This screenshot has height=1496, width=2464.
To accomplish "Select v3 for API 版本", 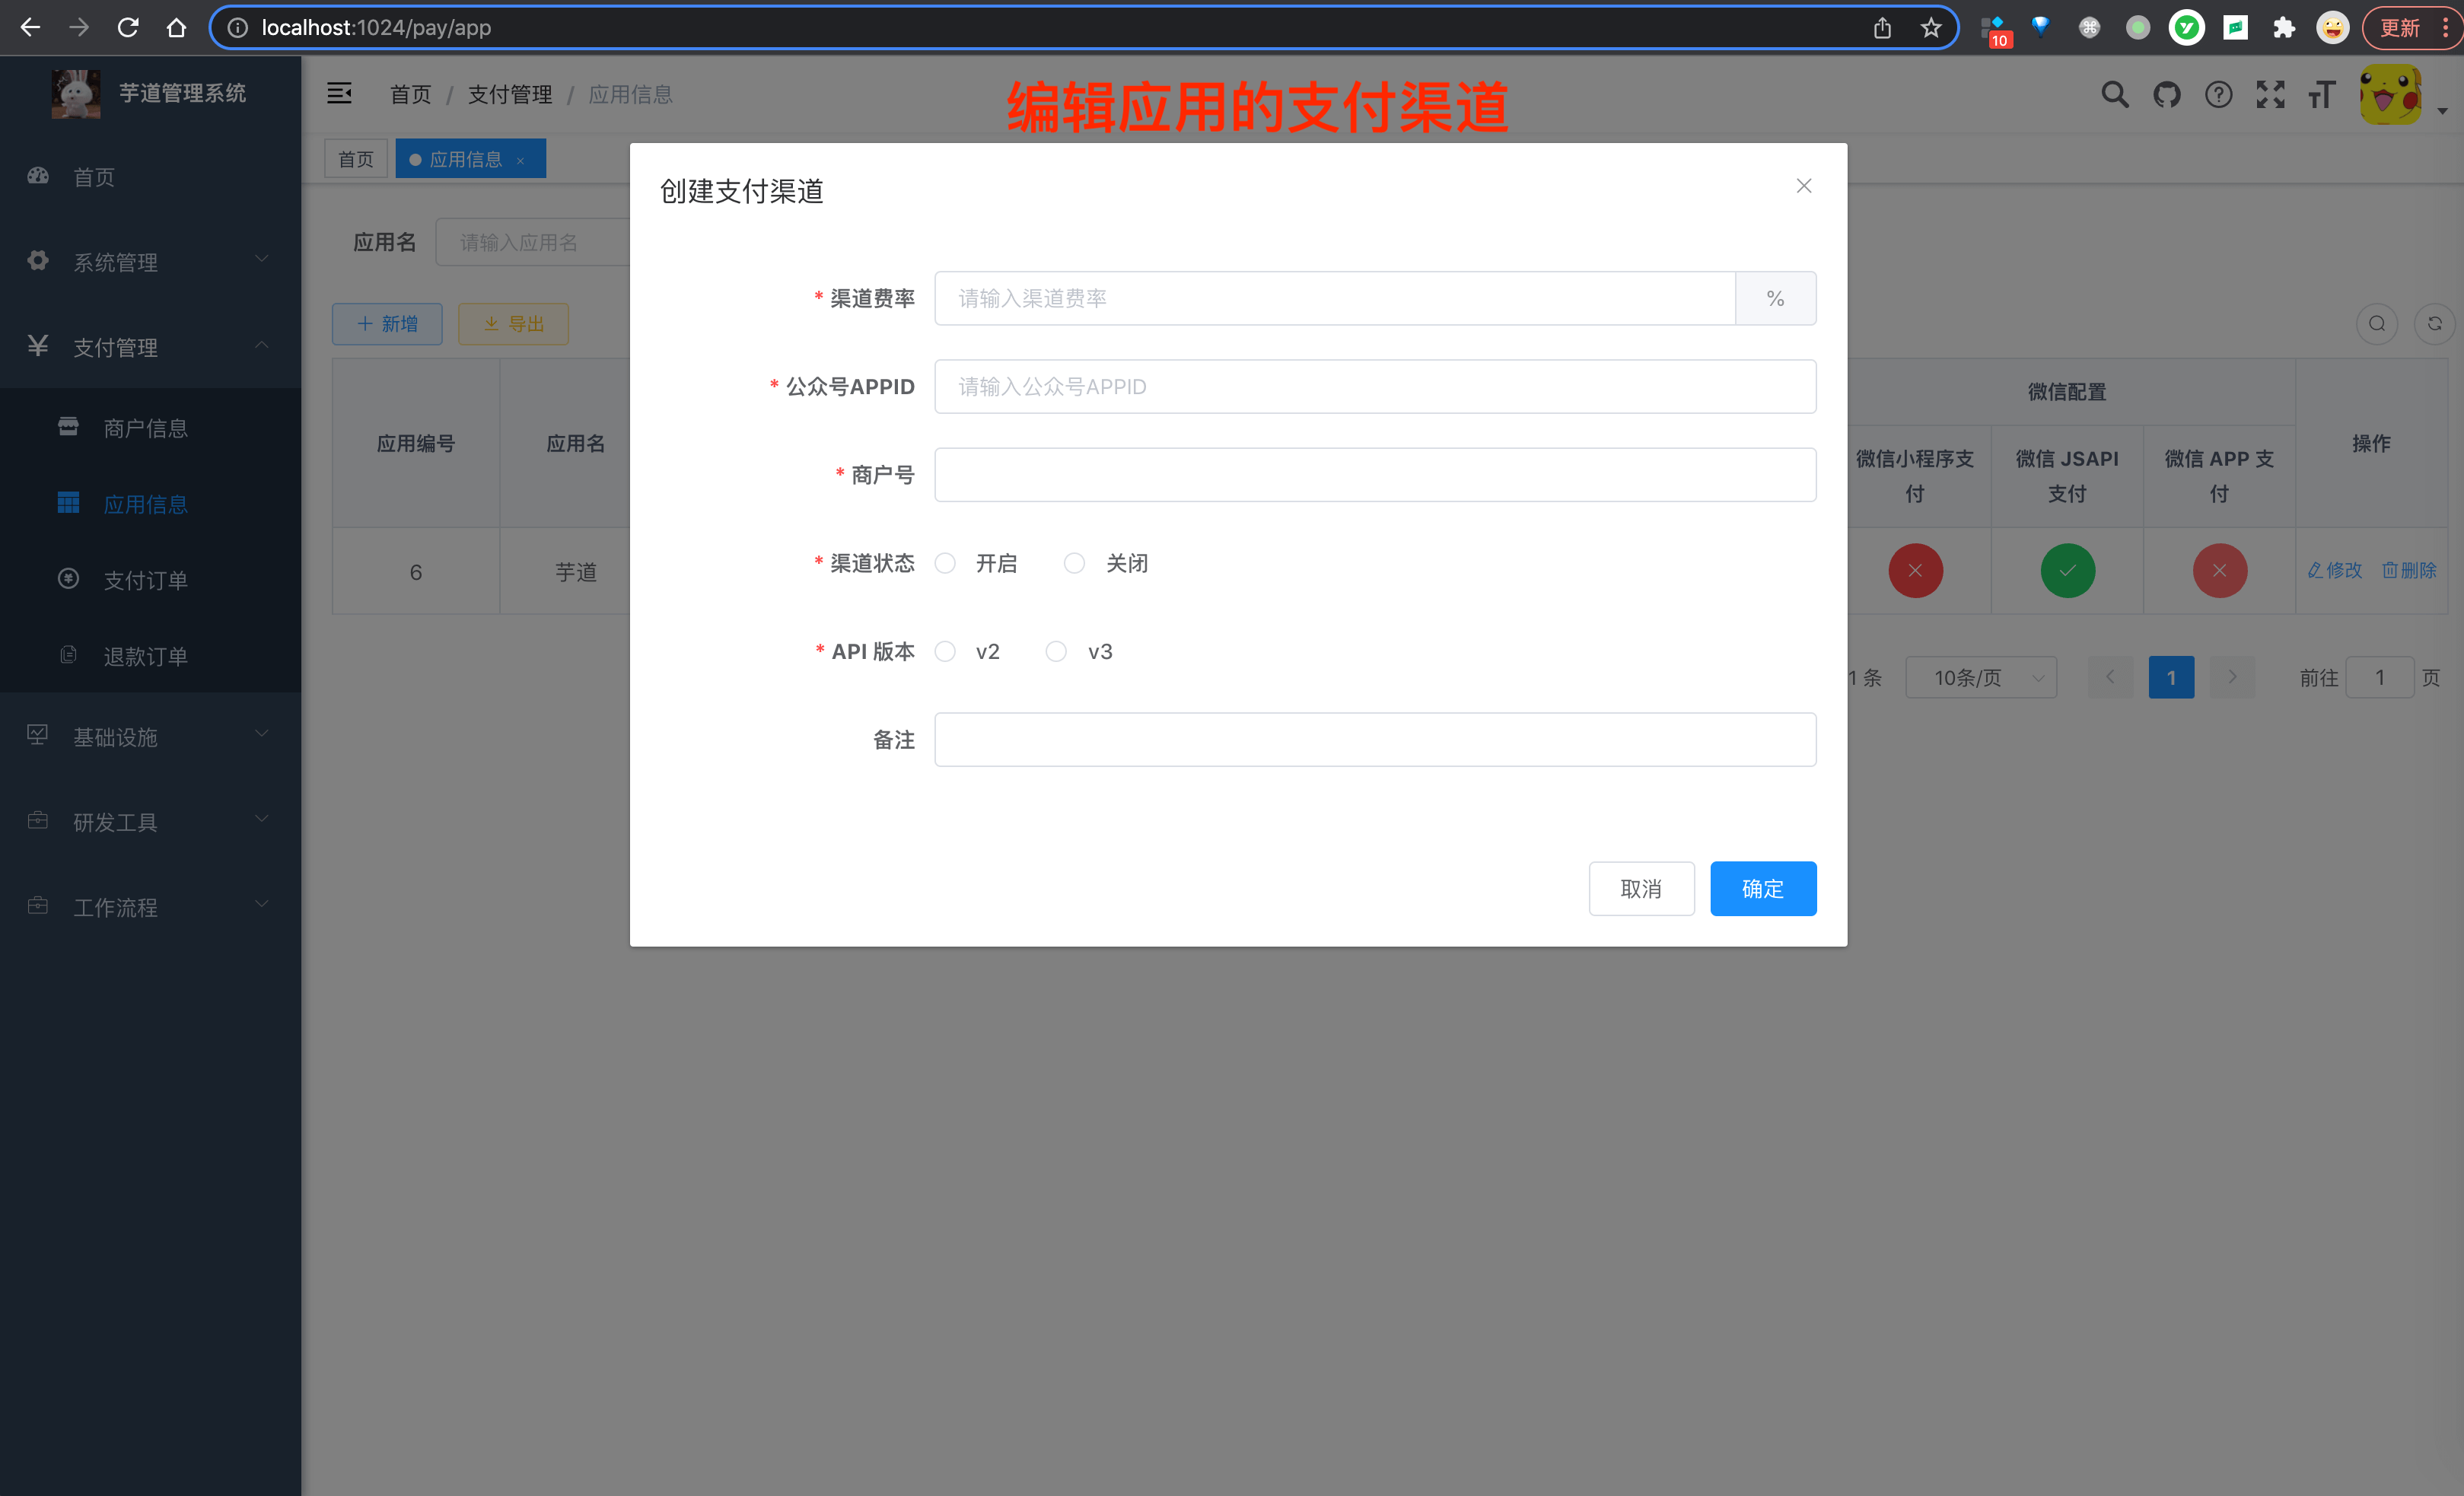I will pyautogui.click(x=1056, y=651).
